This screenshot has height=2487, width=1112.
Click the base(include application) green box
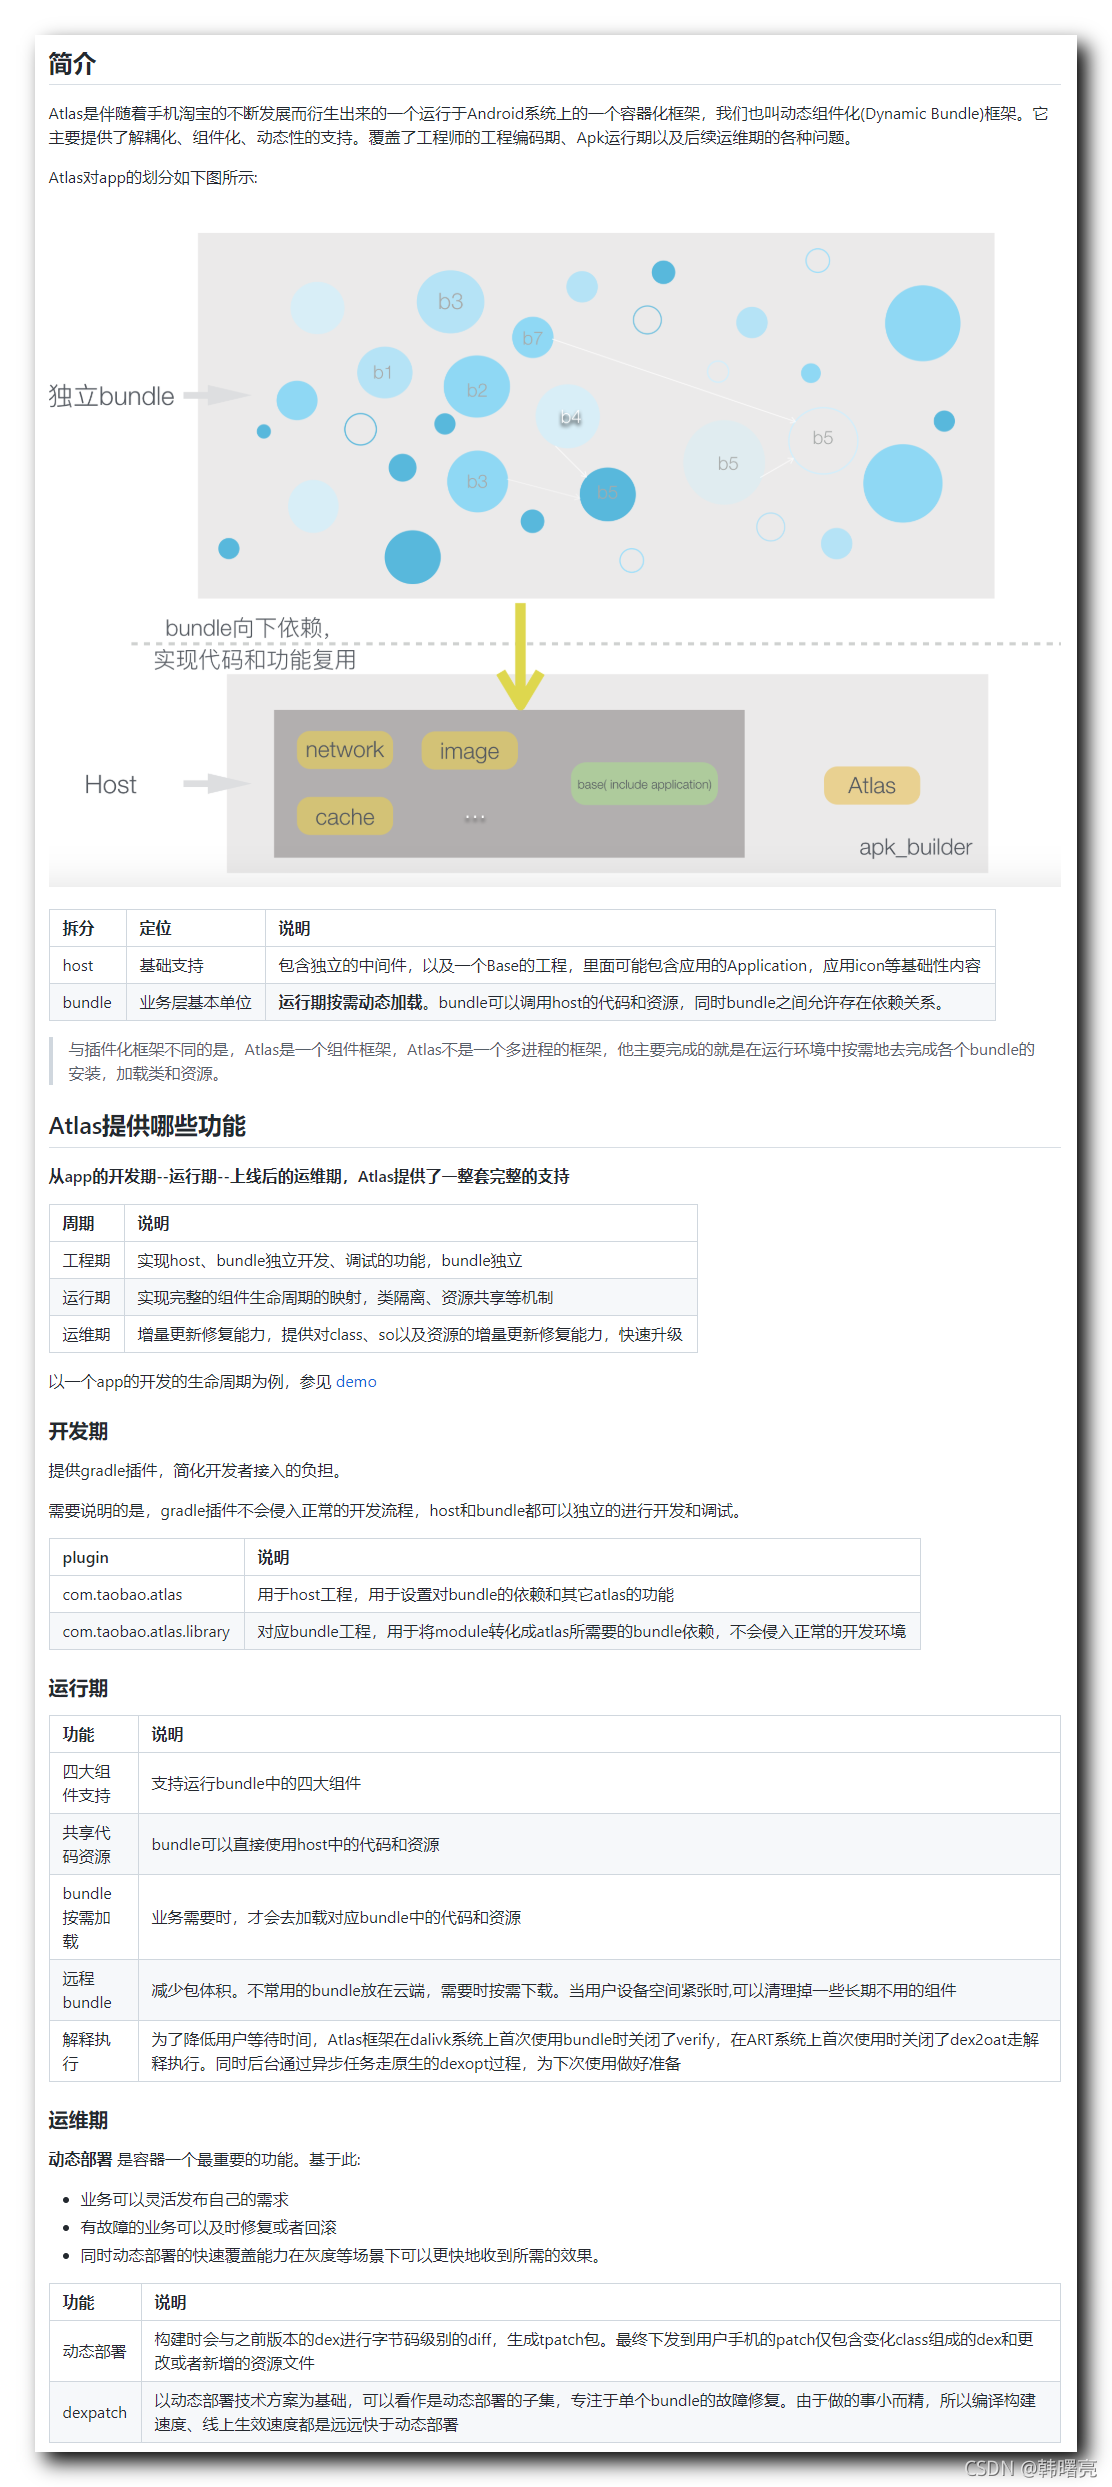coord(645,784)
